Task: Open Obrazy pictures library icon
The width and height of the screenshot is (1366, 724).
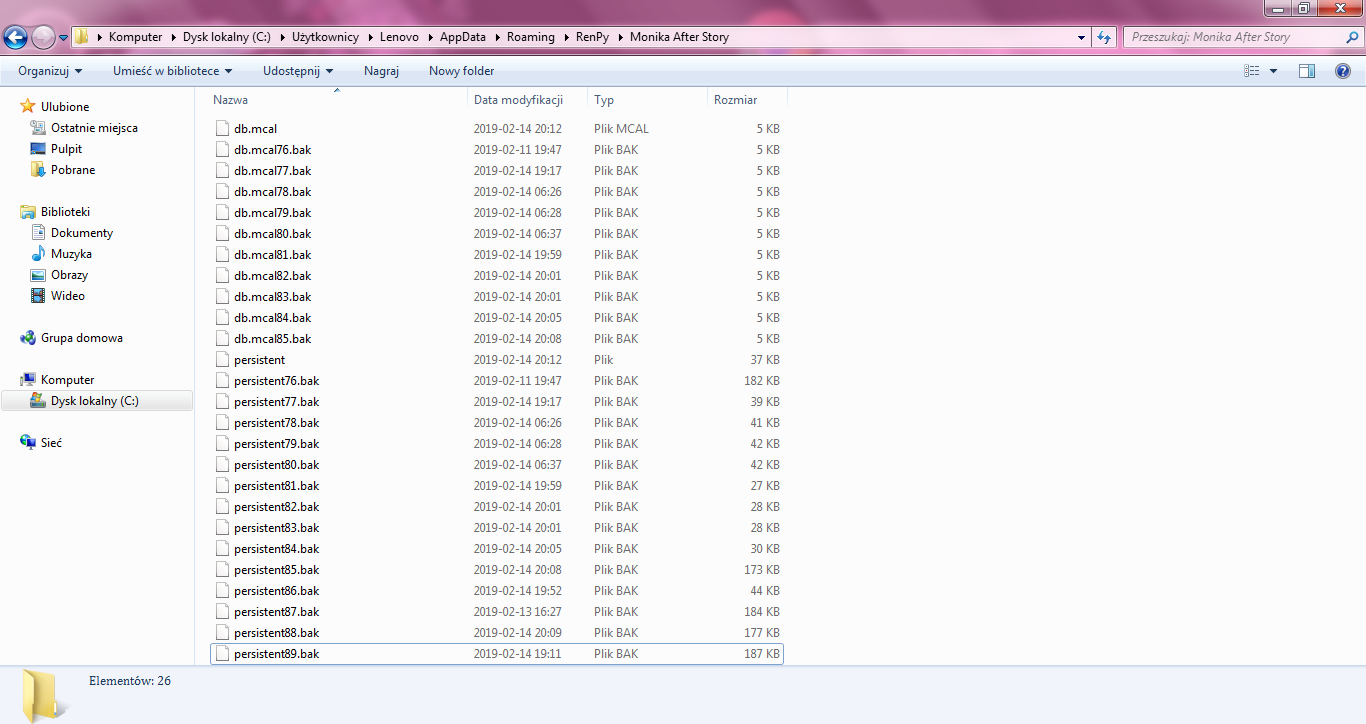Action: point(38,275)
